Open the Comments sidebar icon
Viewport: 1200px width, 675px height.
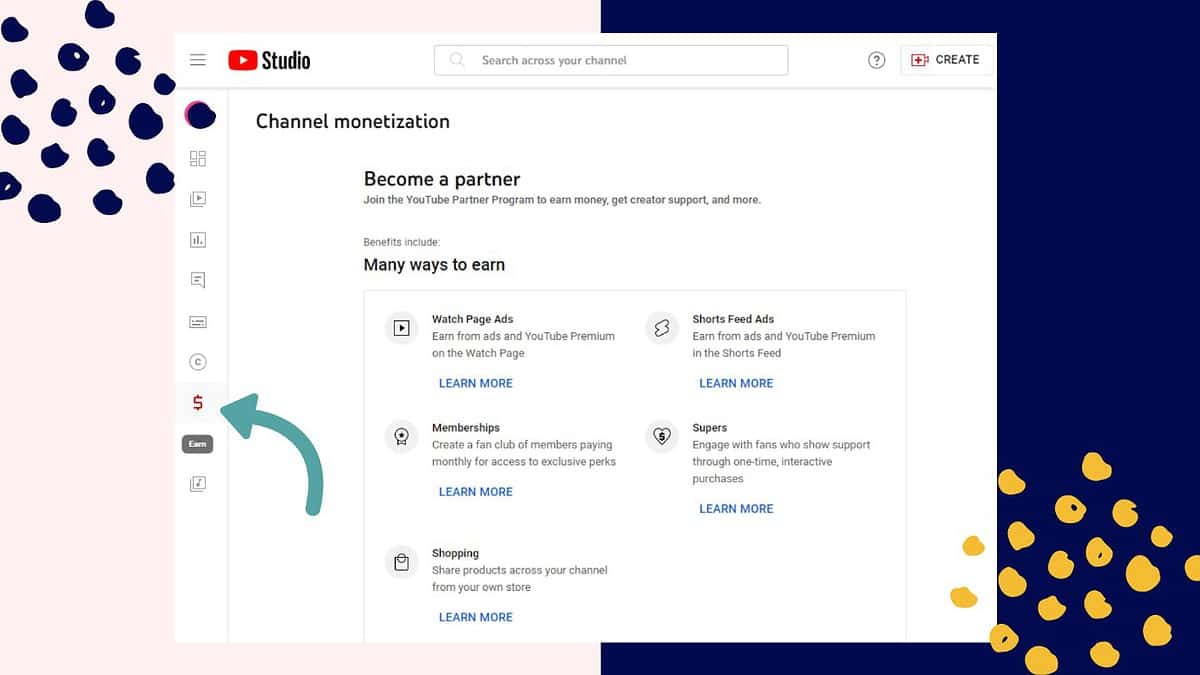[198, 281]
